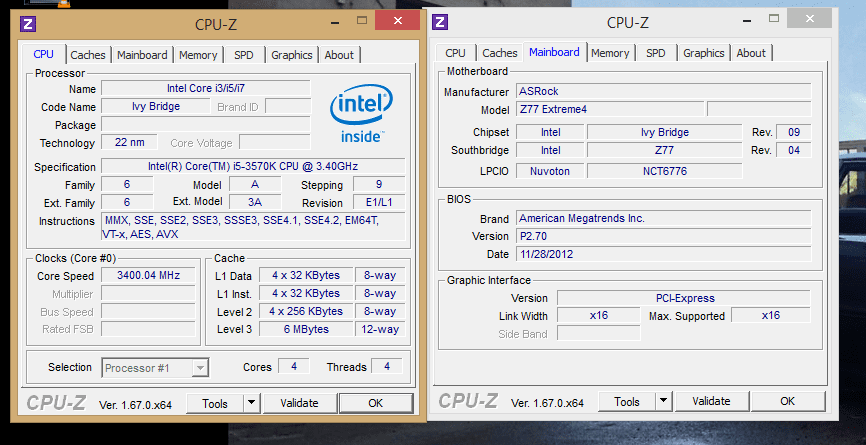Click the Cores count value

point(294,367)
